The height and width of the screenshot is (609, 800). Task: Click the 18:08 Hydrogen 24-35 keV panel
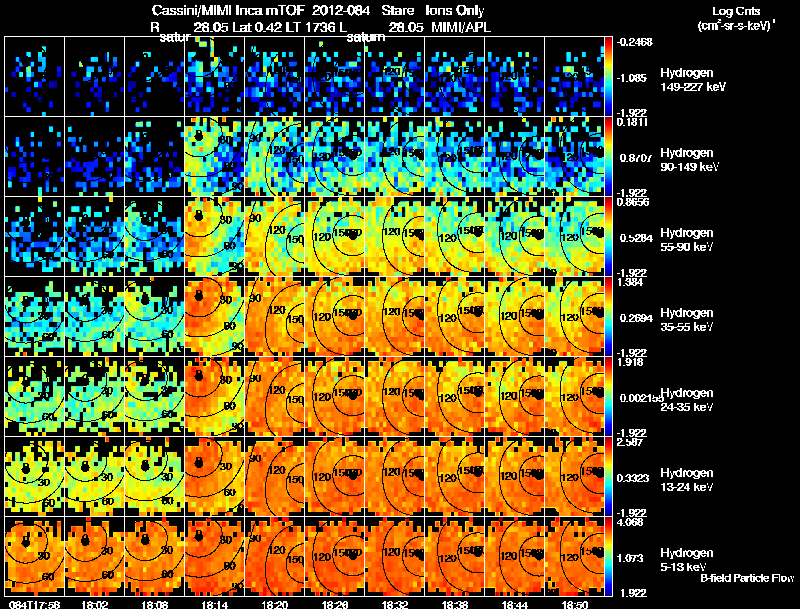(155, 396)
